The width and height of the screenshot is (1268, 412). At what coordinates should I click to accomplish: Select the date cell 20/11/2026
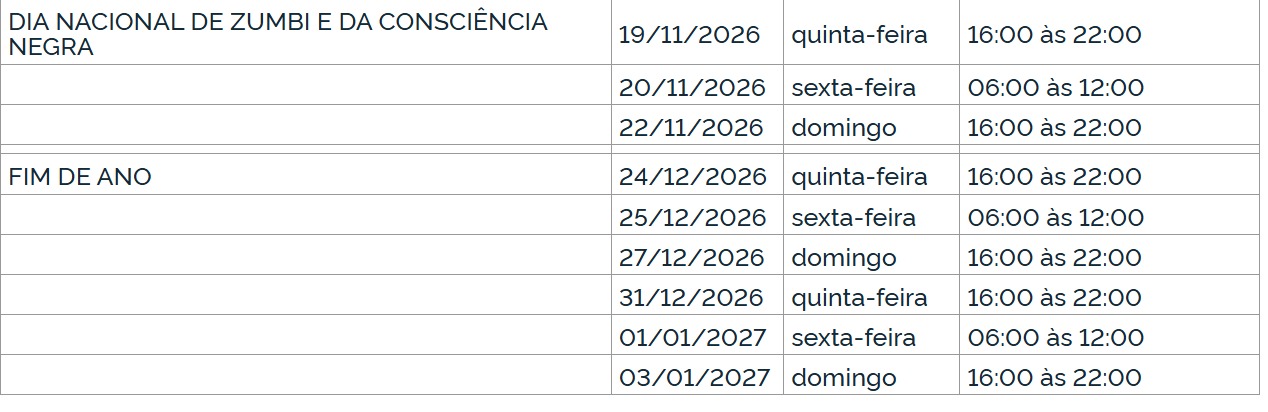click(x=692, y=88)
